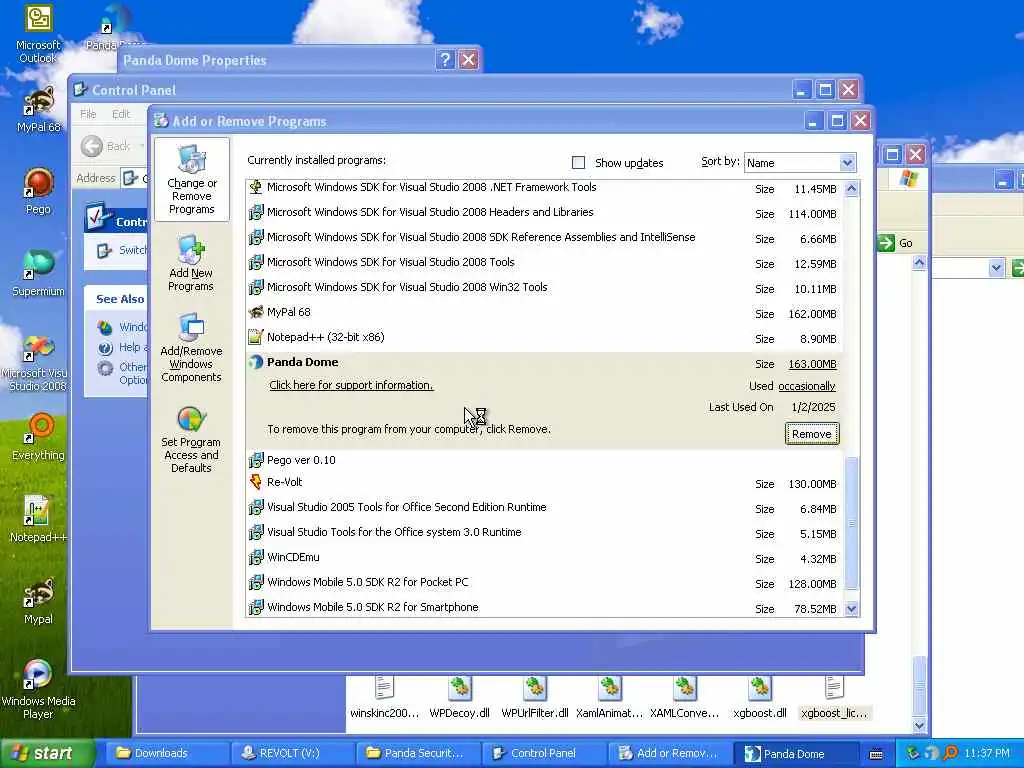
Task: Open Edit menu in Control Panel window
Action: [121, 114]
